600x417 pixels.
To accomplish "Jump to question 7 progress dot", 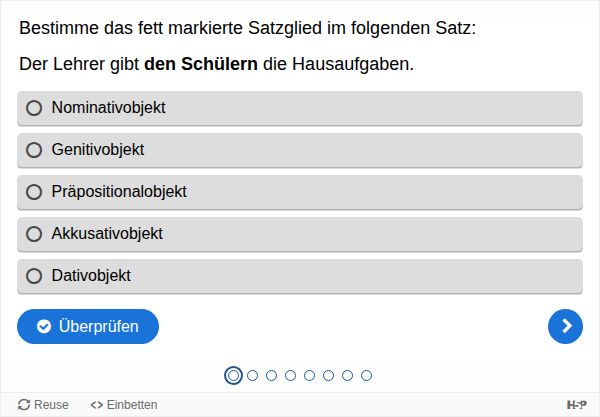I will pos(347,375).
